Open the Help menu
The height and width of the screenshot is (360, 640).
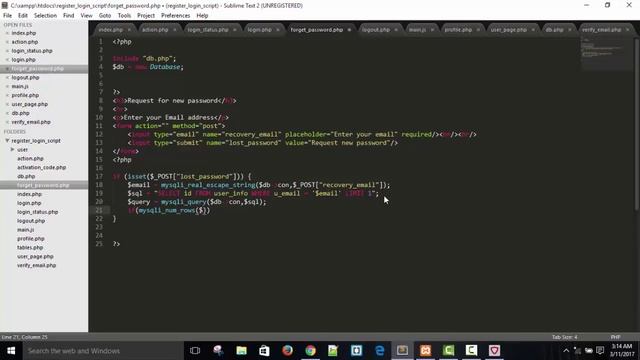click(x=202, y=16)
